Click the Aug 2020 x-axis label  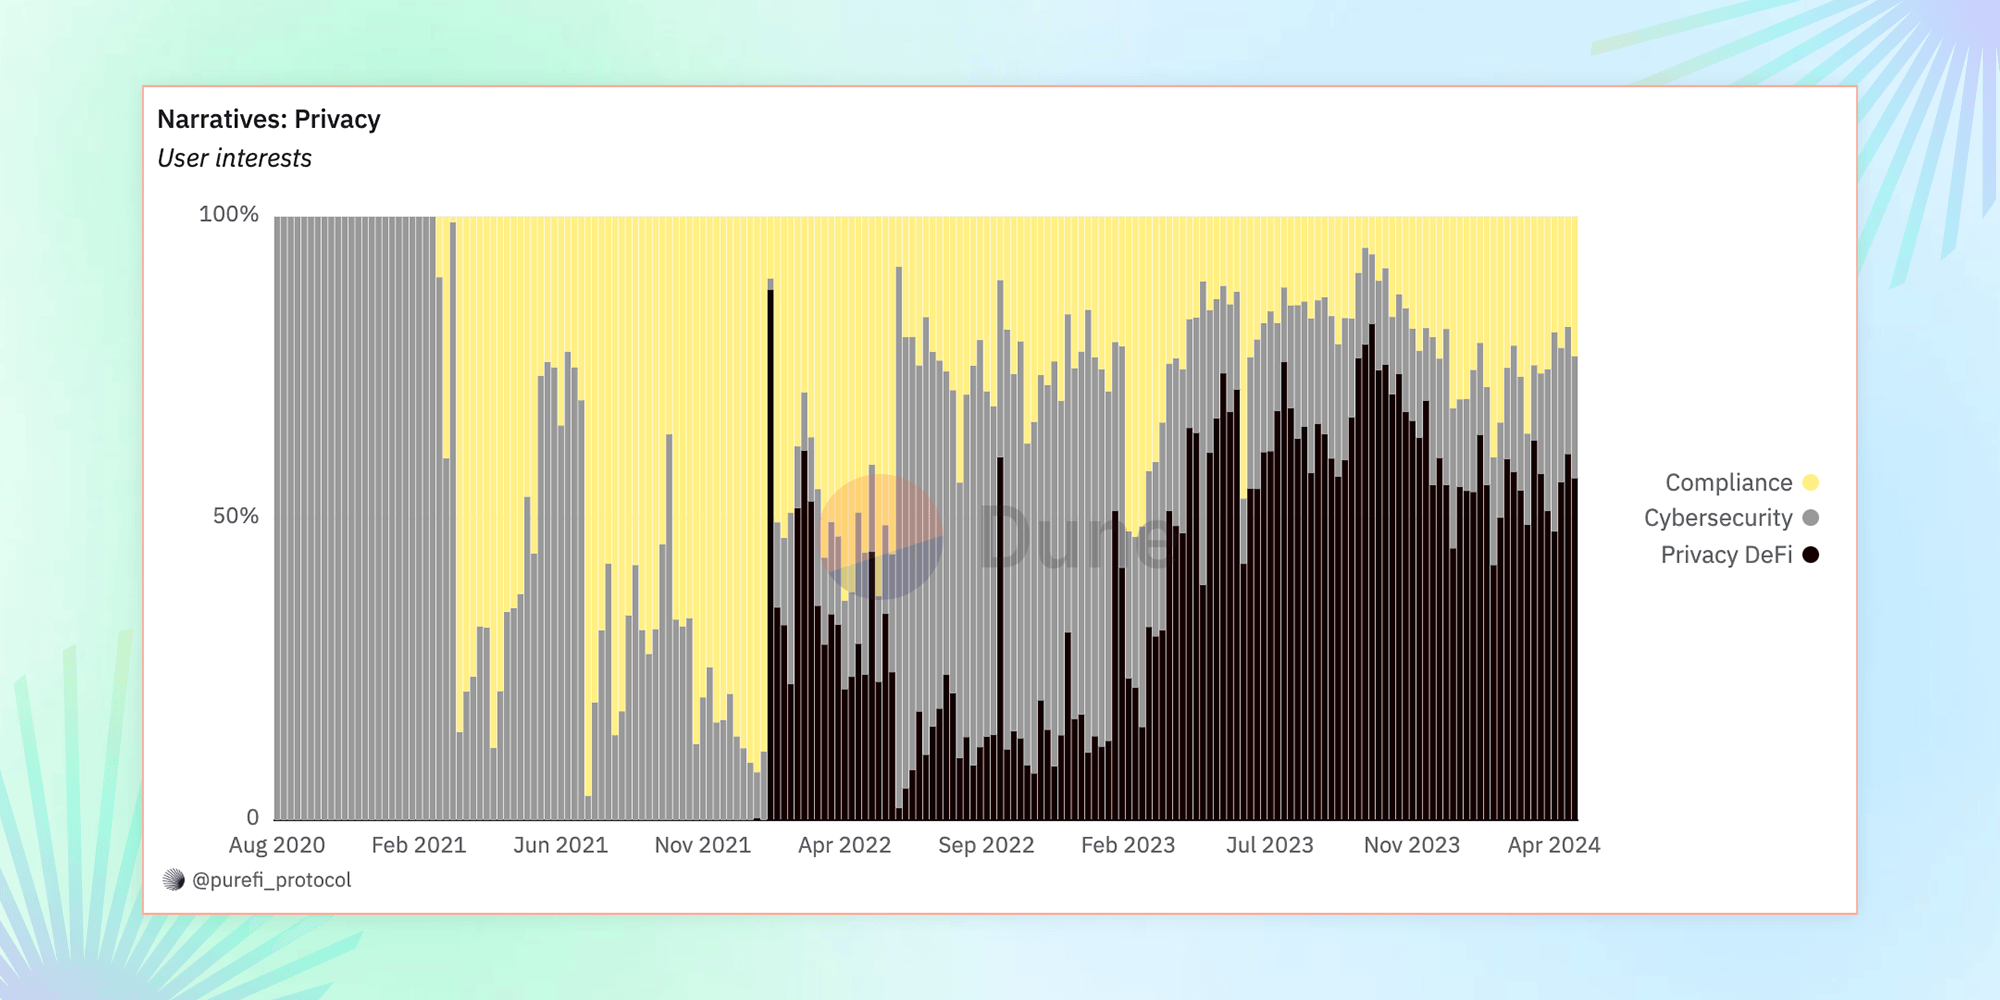[277, 846]
